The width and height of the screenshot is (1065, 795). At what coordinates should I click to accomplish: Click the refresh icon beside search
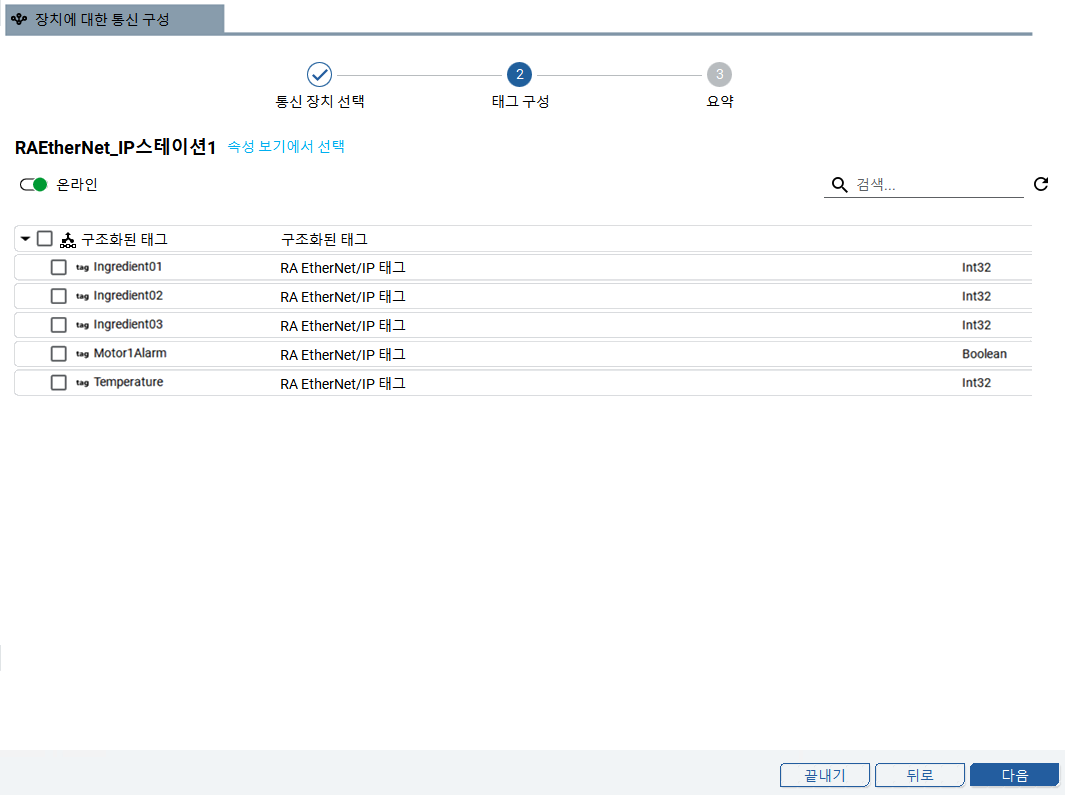(x=1040, y=184)
